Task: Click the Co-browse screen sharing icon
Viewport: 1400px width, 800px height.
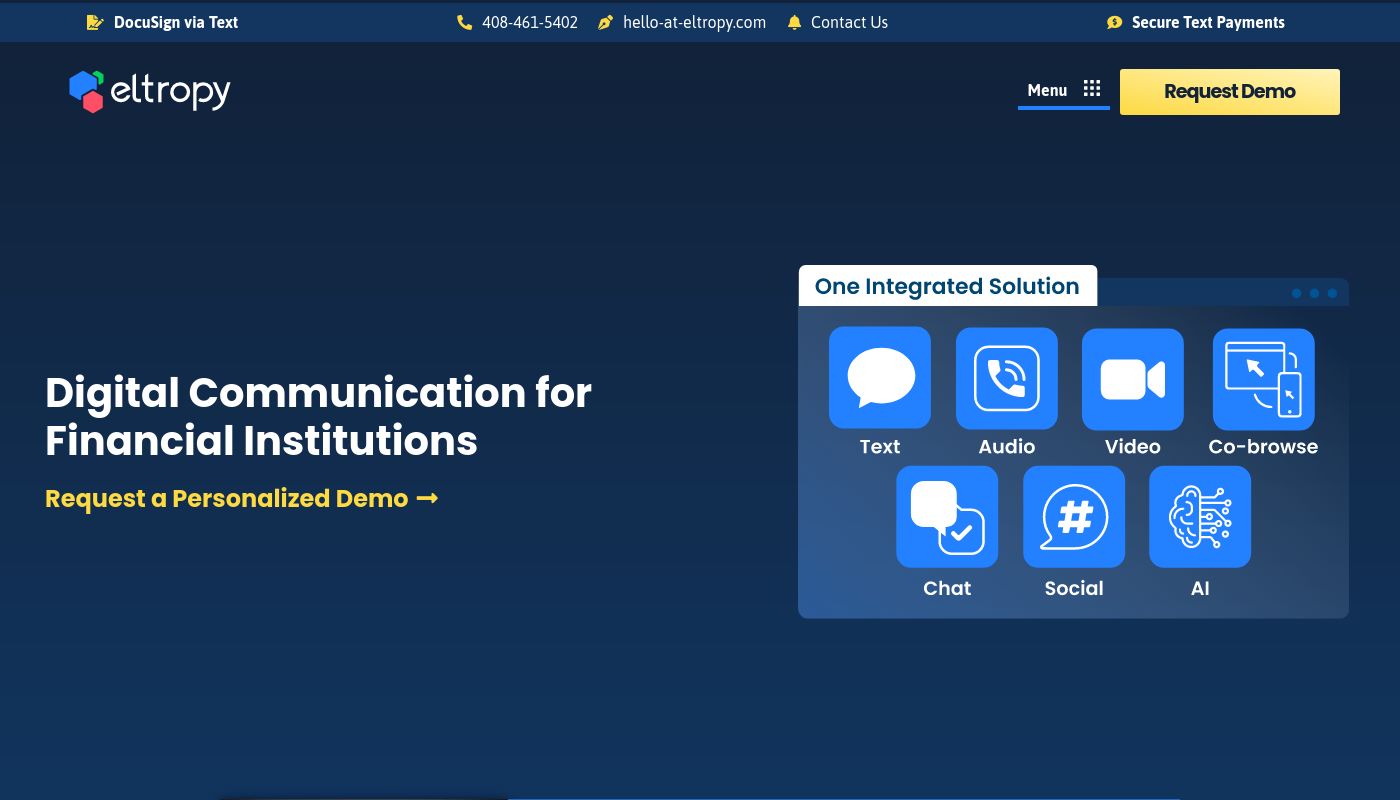Action: click(x=1263, y=379)
